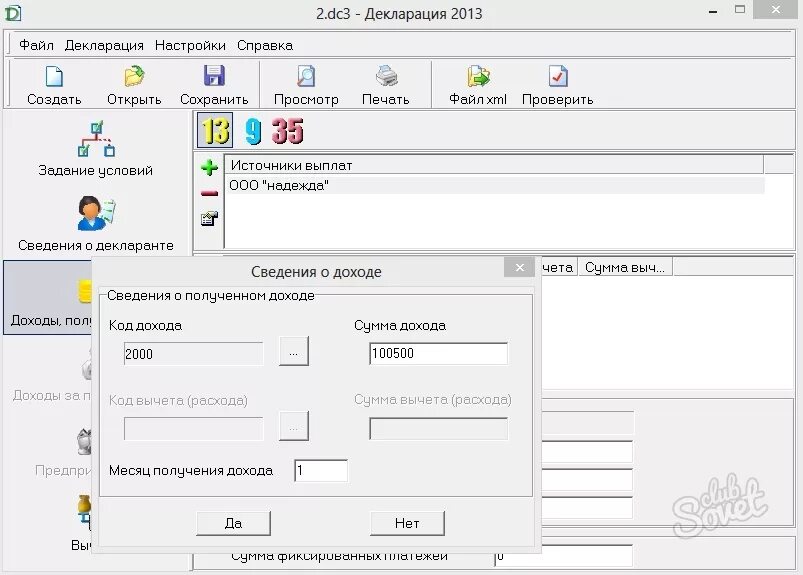
Task: Open Задание условий section
Action: [x=96, y=148]
